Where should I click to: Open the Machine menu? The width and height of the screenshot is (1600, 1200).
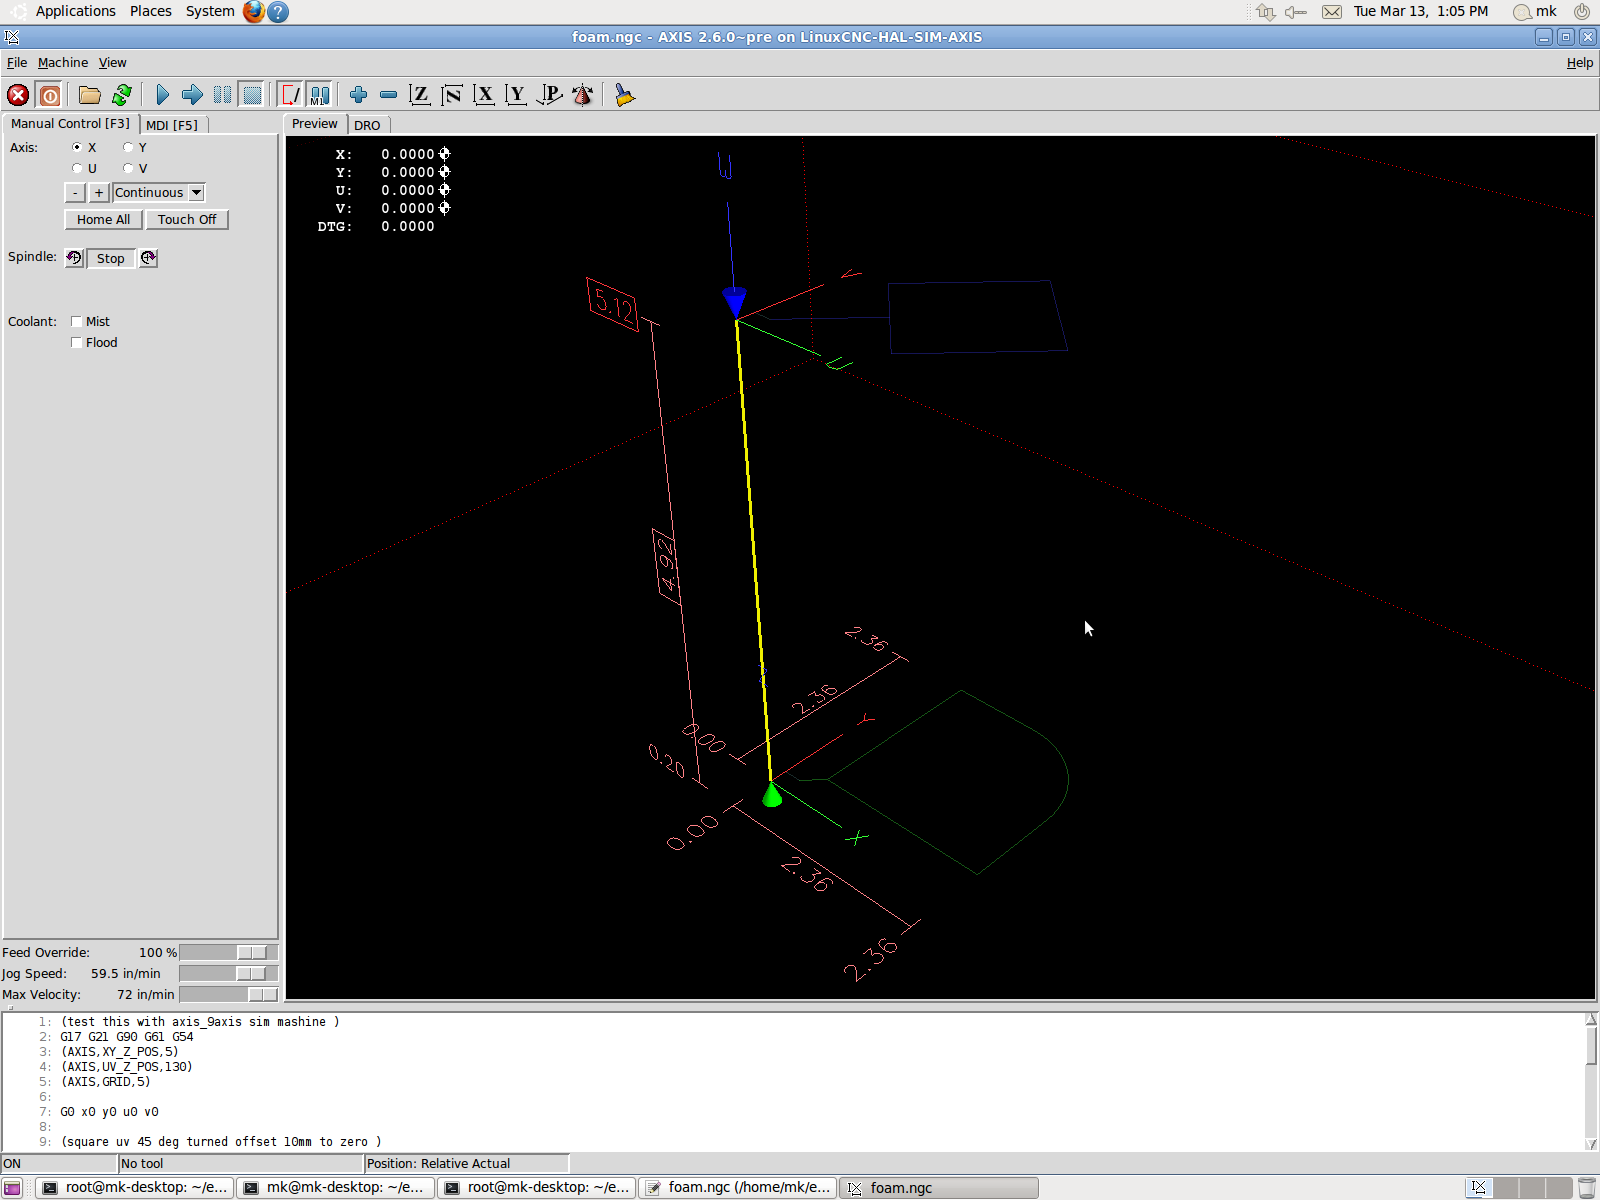point(63,63)
